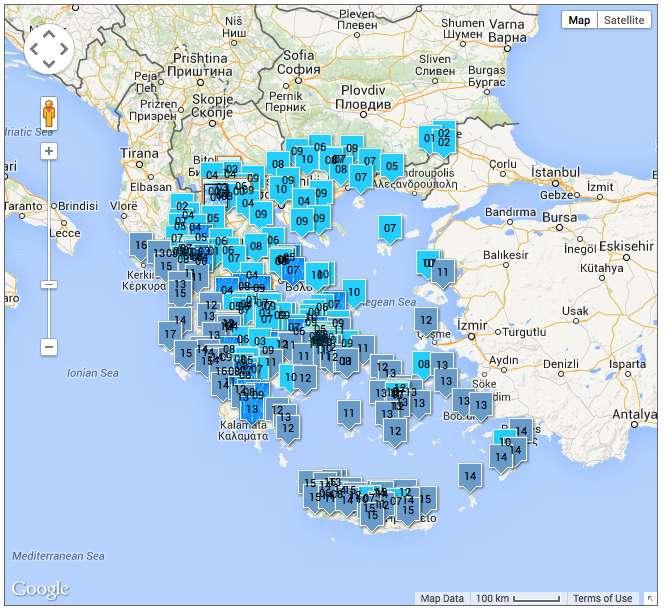This screenshot has height=611, width=666.
Task: Open the Terms of Use link
Action: point(602,598)
